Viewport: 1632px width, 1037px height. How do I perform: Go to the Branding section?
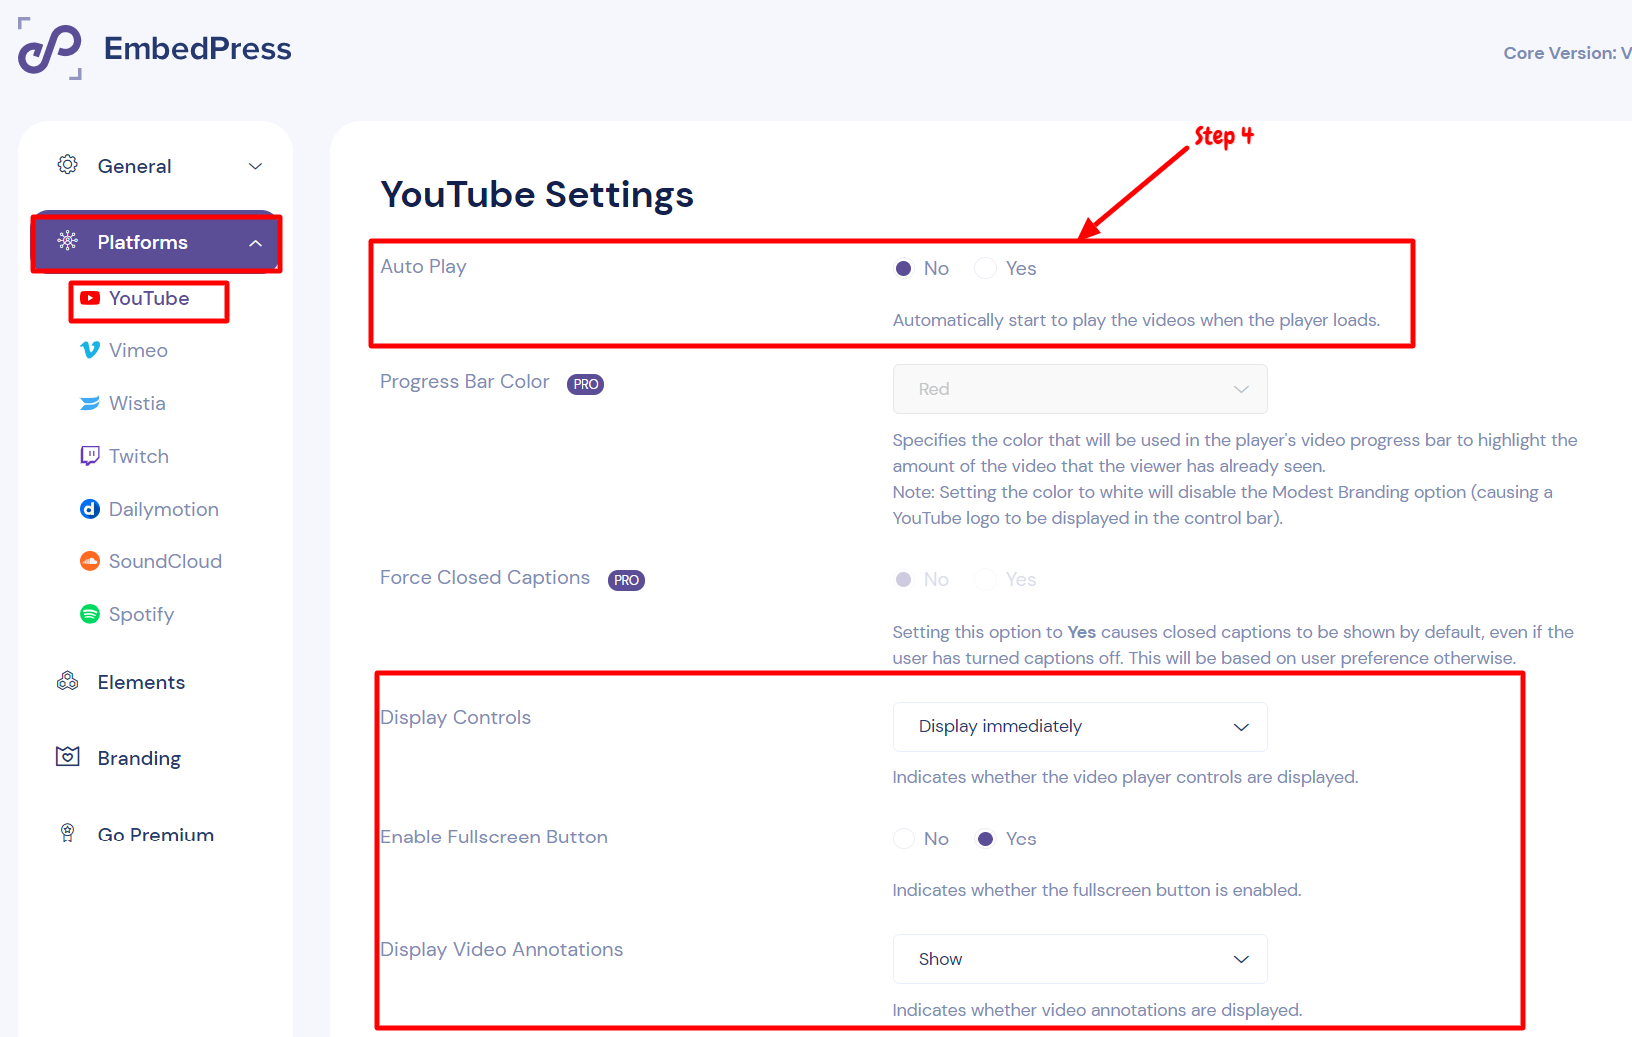pos(139,758)
